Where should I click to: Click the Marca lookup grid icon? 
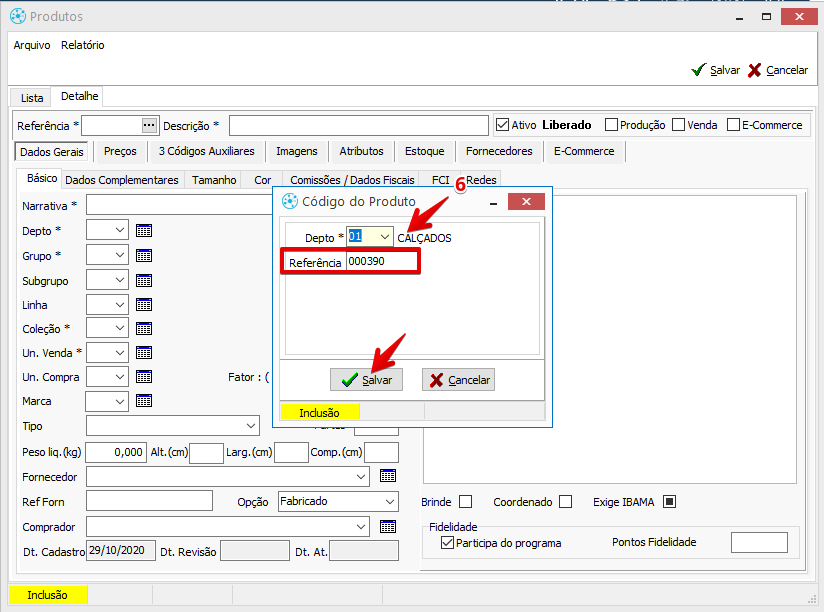[144, 400]
